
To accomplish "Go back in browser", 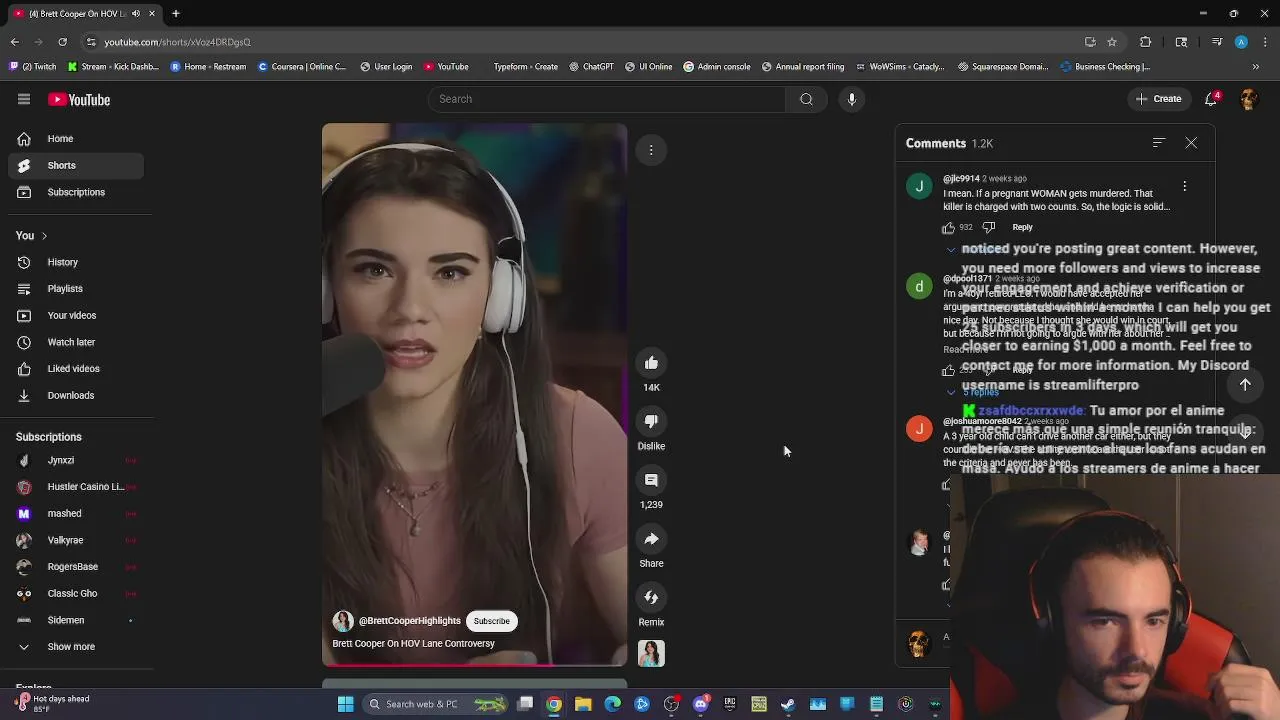I will 14,42.
